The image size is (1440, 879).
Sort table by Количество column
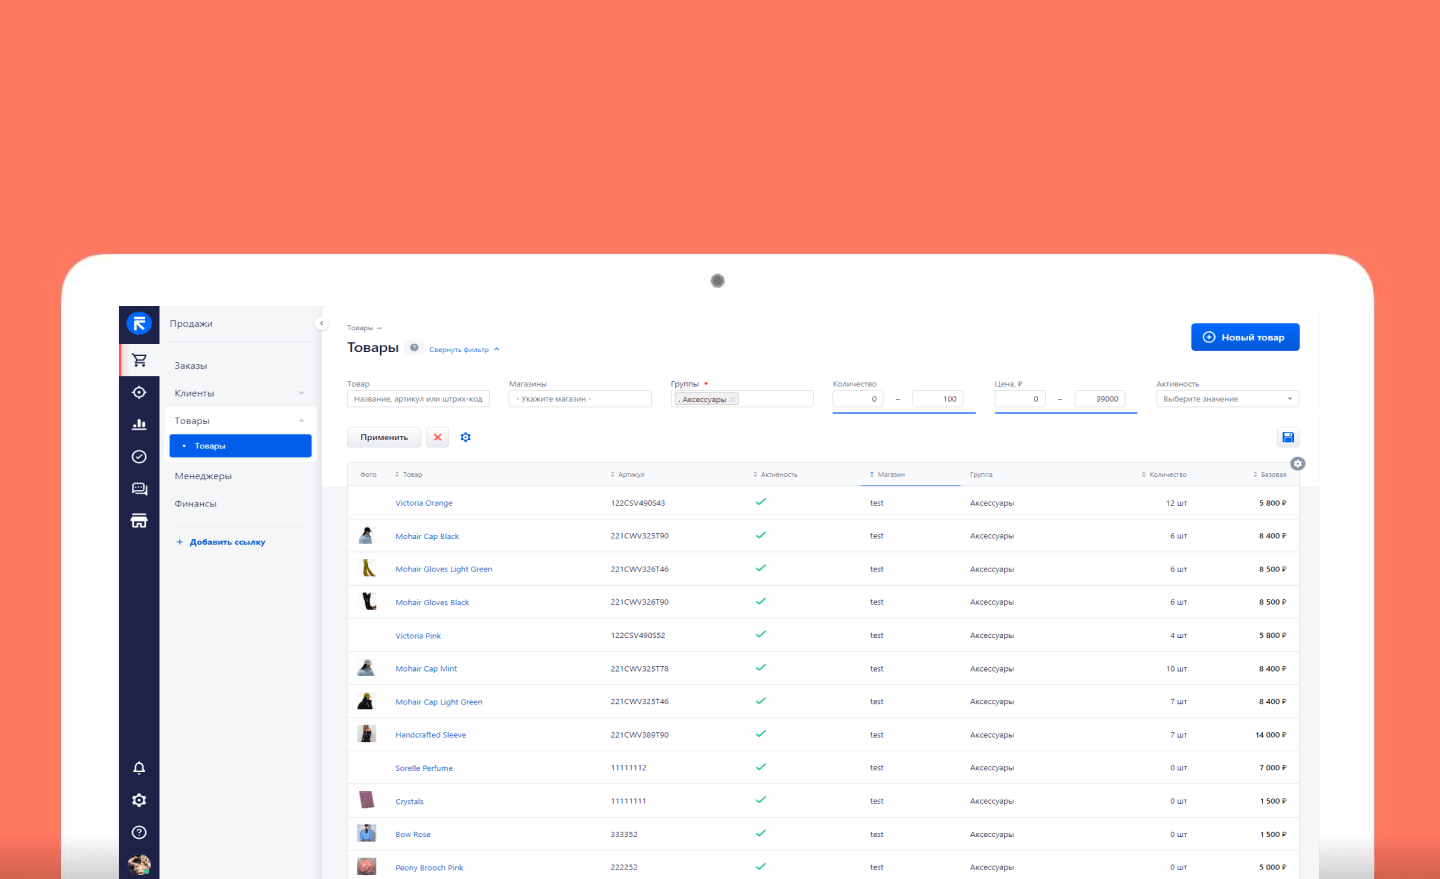(x=1164, y=475)
